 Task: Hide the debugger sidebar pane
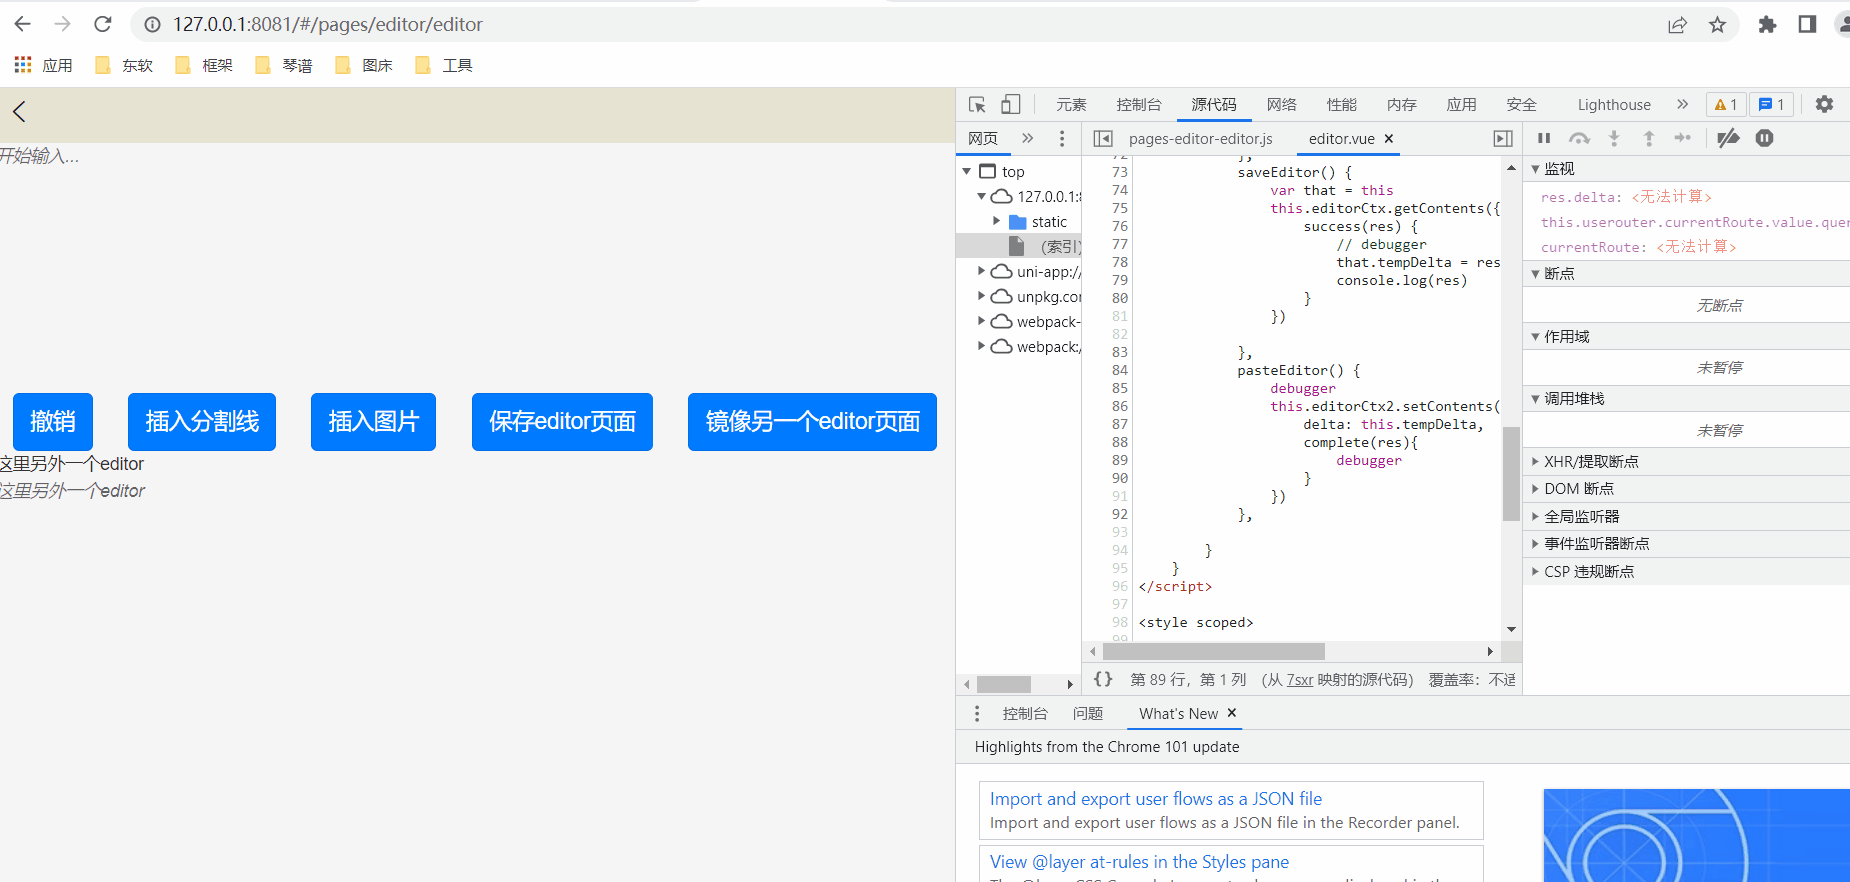[1503, 138]
